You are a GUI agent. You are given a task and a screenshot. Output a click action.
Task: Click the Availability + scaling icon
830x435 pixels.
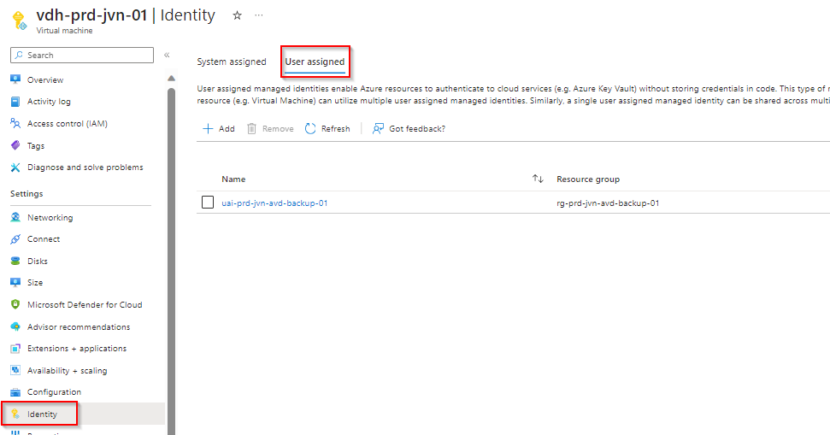point(15,370)
